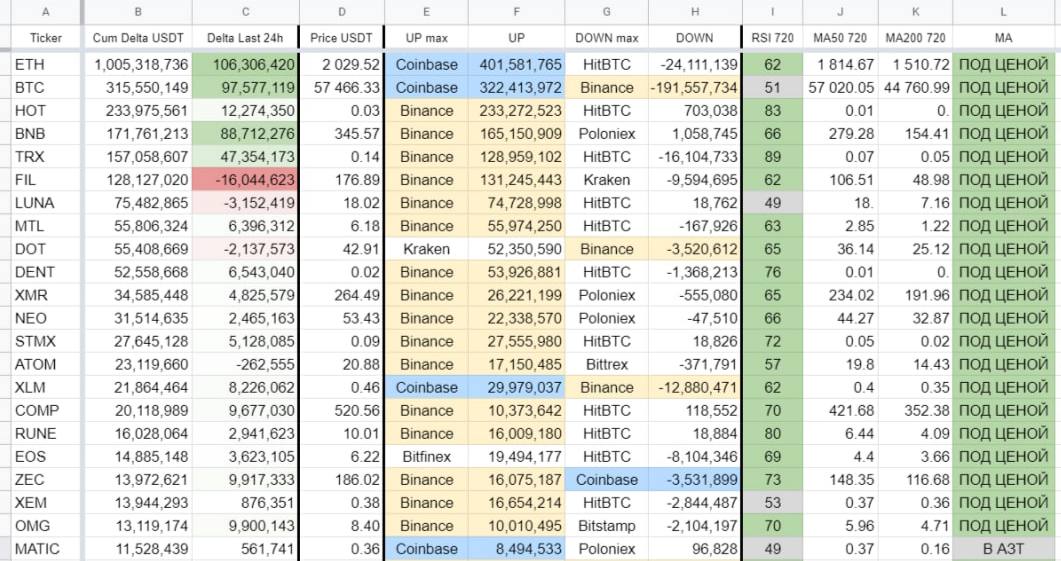Click RSI value 89 in TRX row
This screenshot has width=1061, height=561.
point(772,157)
